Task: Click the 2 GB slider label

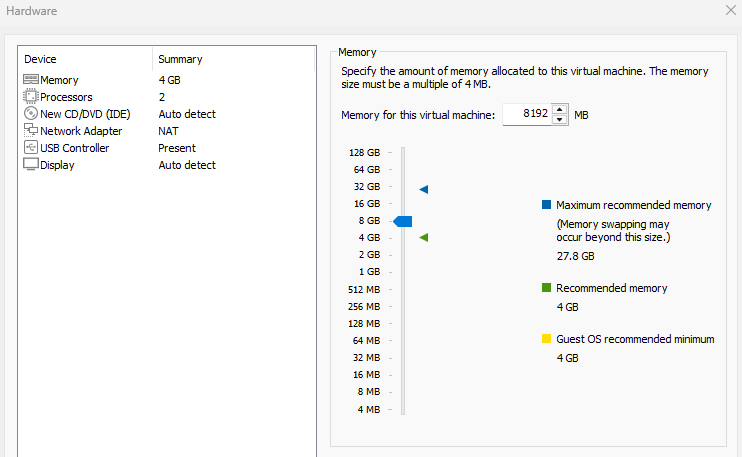Action: point(369,255)
